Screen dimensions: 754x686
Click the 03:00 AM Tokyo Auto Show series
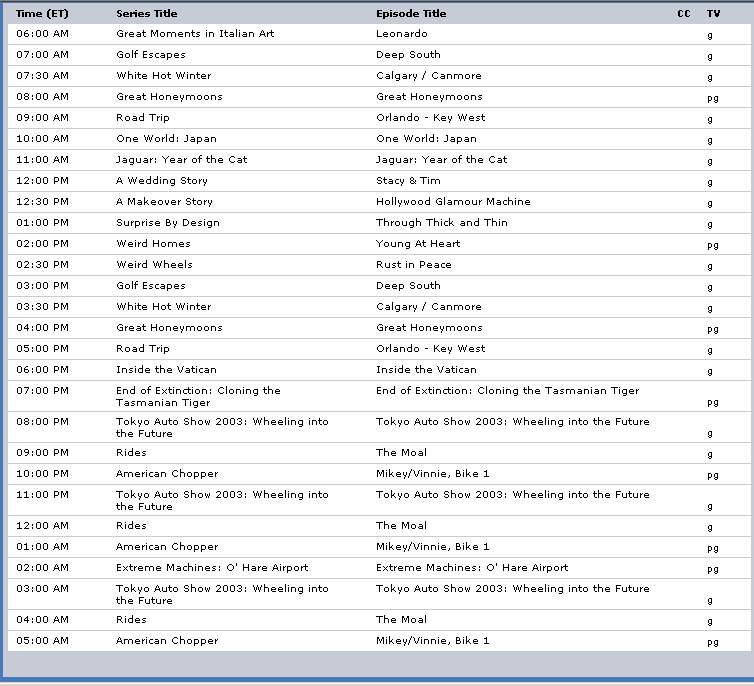[222, 595]
